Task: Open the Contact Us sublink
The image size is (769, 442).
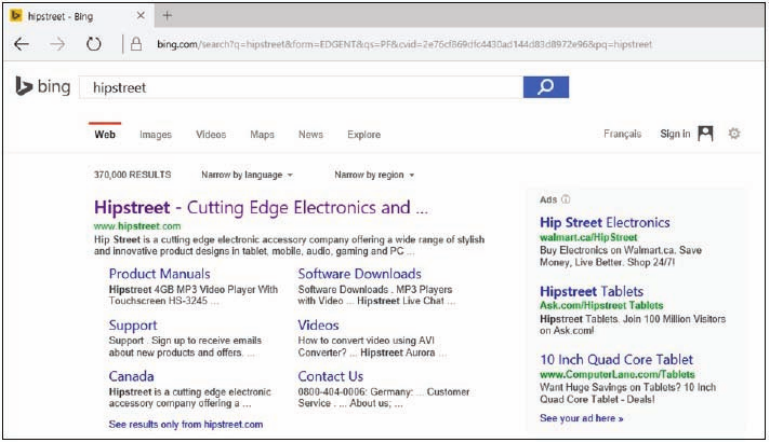Action: coord(331,376)
